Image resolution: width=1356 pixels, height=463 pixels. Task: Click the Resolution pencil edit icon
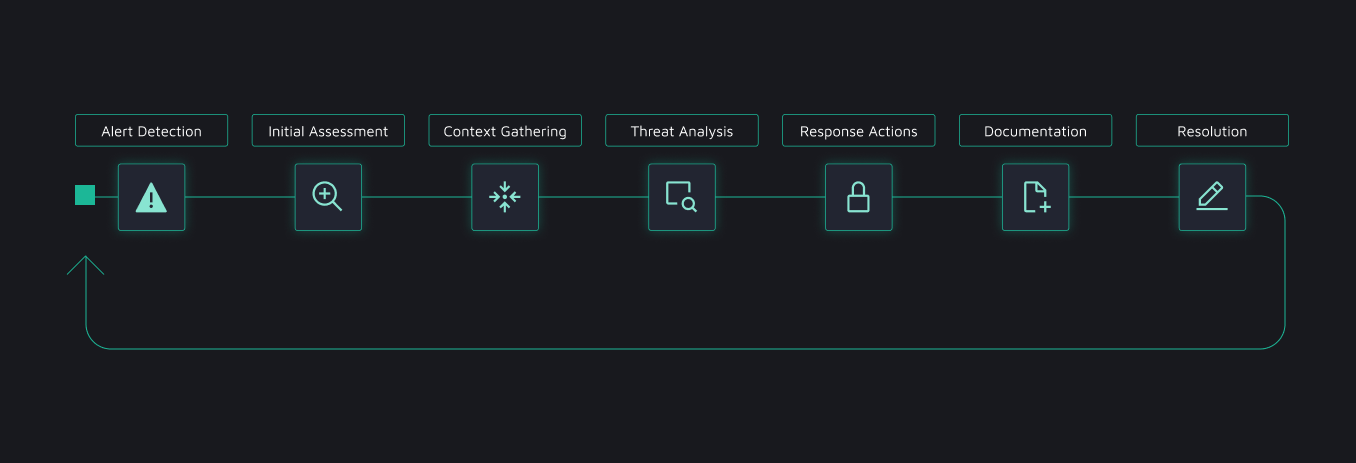point(1212,197)
